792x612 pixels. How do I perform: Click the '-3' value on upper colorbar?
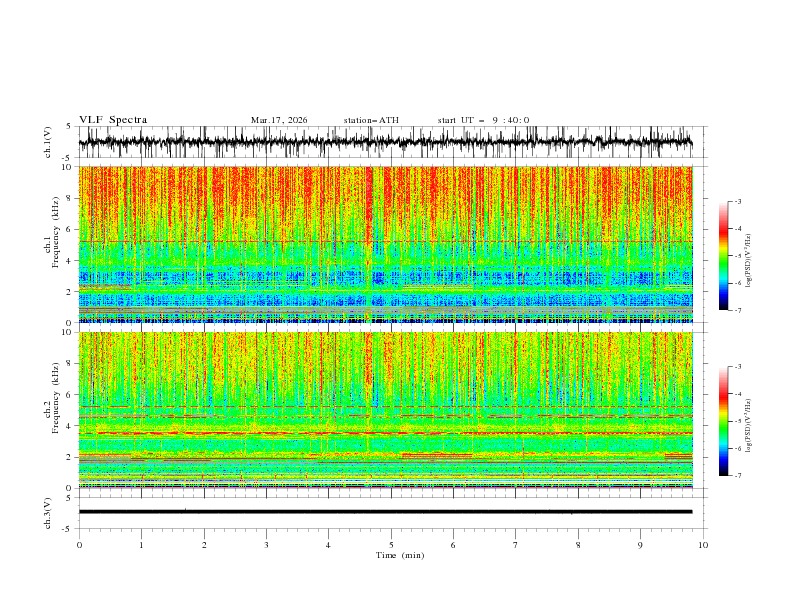(x=737, y=201)
